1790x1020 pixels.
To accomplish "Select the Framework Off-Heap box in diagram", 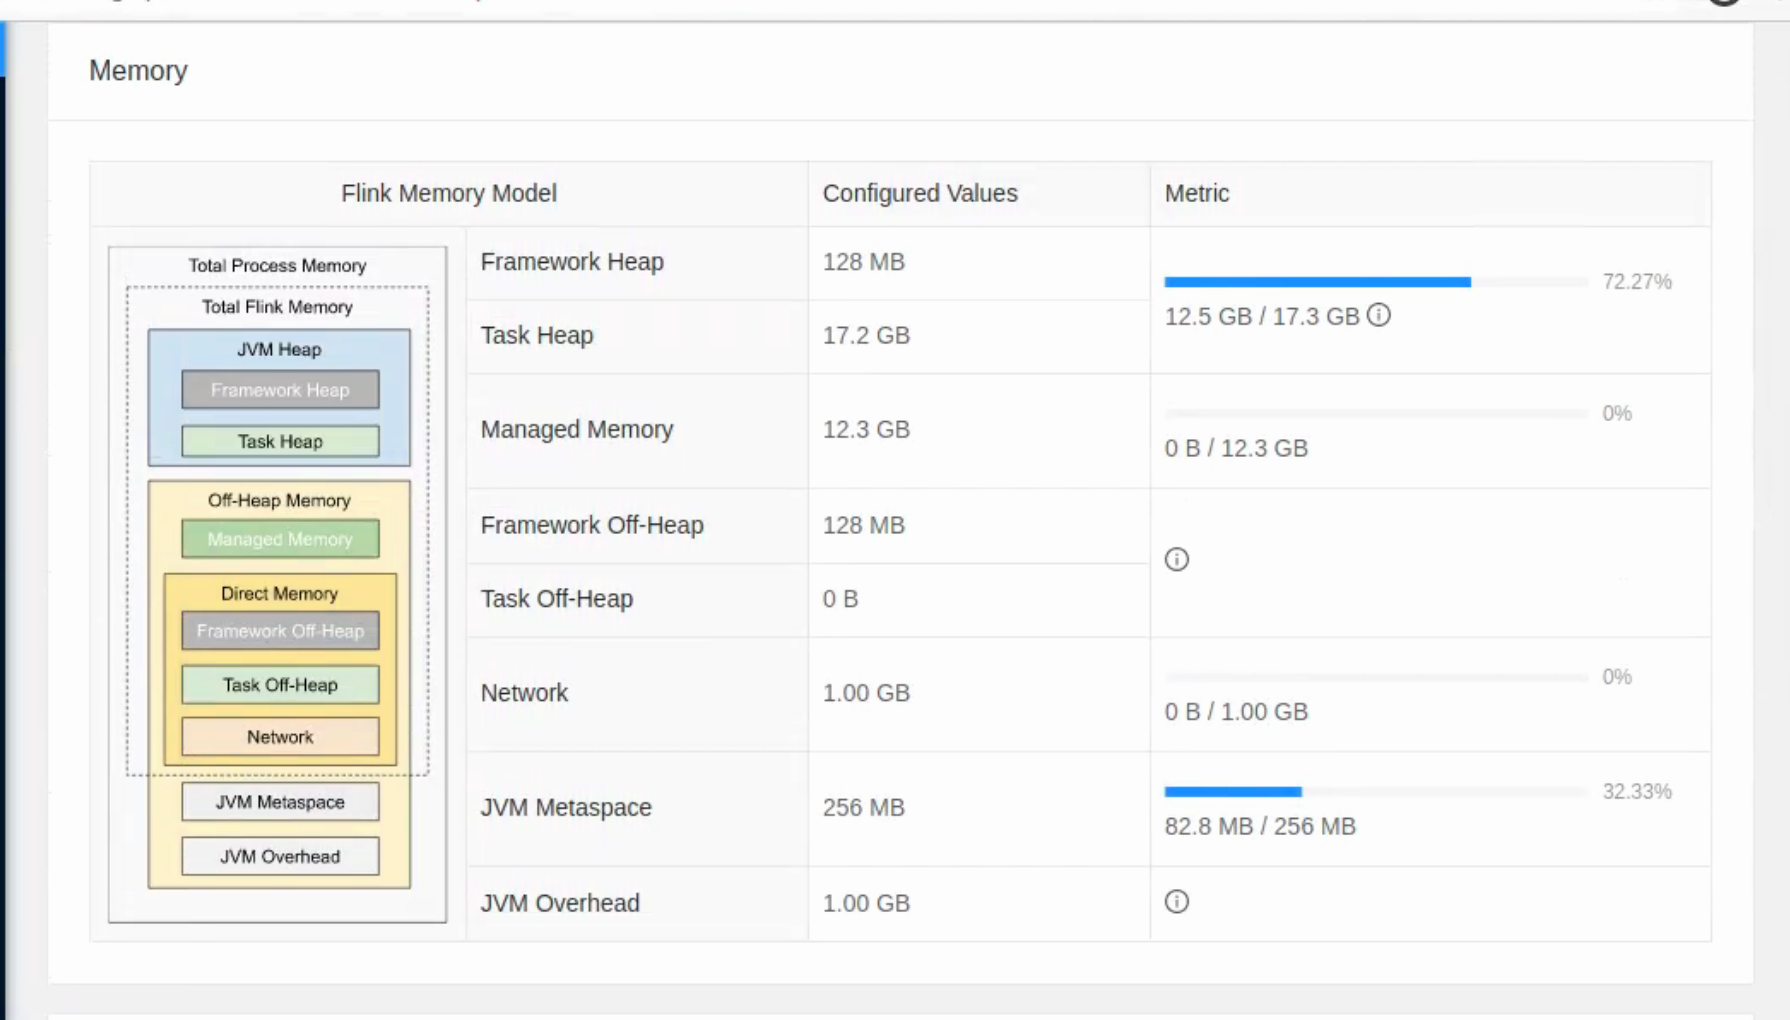I will pyautogui.click(x=280, y=631).
